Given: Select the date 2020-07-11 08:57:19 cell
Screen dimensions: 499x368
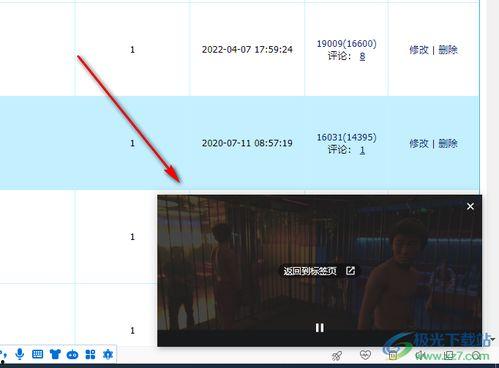Looking at the screenshot, I should (x=247, y=143).
